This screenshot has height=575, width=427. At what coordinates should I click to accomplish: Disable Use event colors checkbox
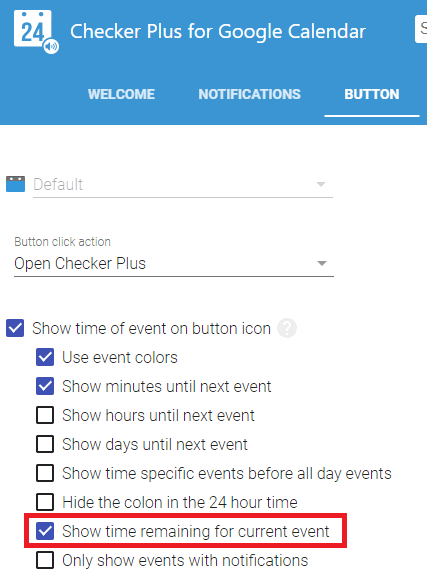point(45,357)
